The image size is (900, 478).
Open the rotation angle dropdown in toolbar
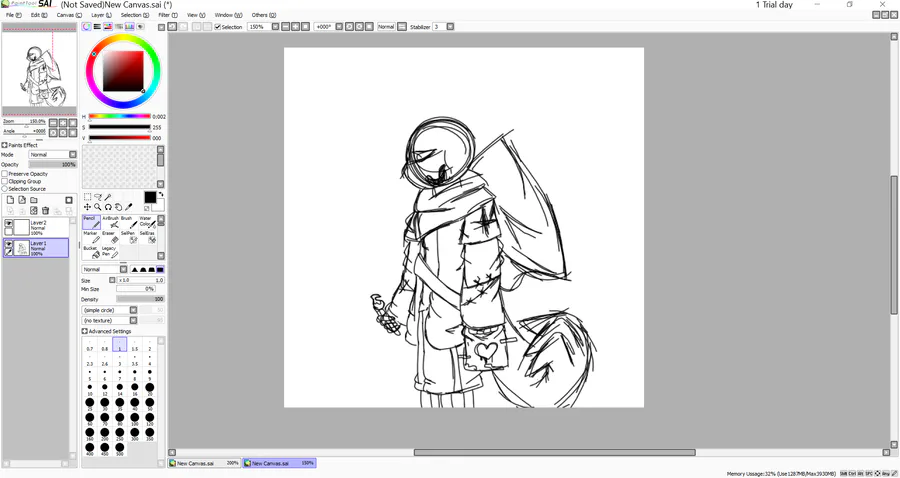339,26
